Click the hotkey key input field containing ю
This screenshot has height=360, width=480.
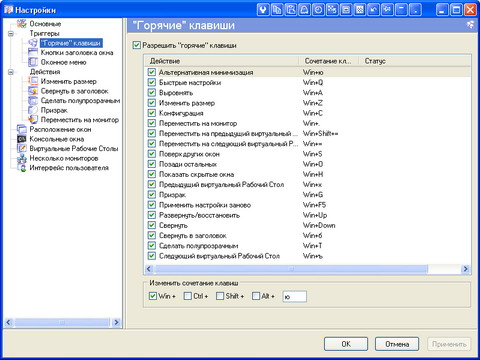[x=294, y=296]
